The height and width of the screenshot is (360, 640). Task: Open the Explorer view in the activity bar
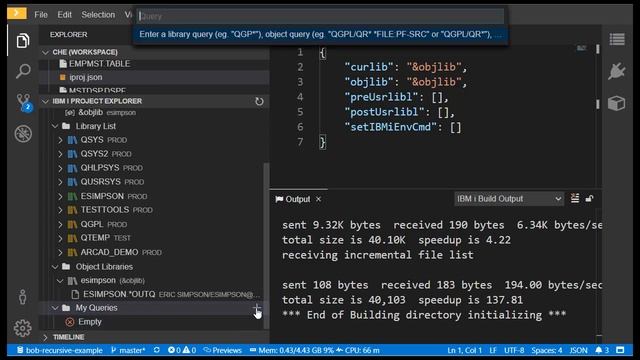click(23, 41)
